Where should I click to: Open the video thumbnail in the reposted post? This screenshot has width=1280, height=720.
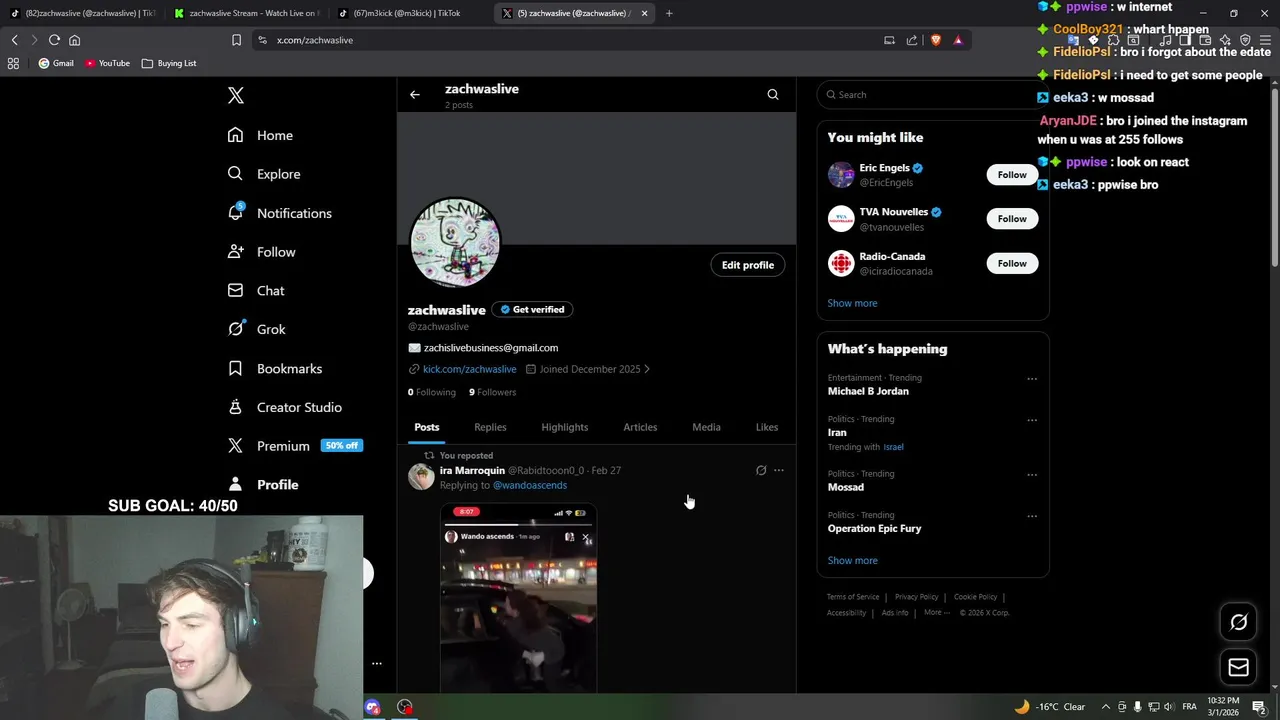518,598
